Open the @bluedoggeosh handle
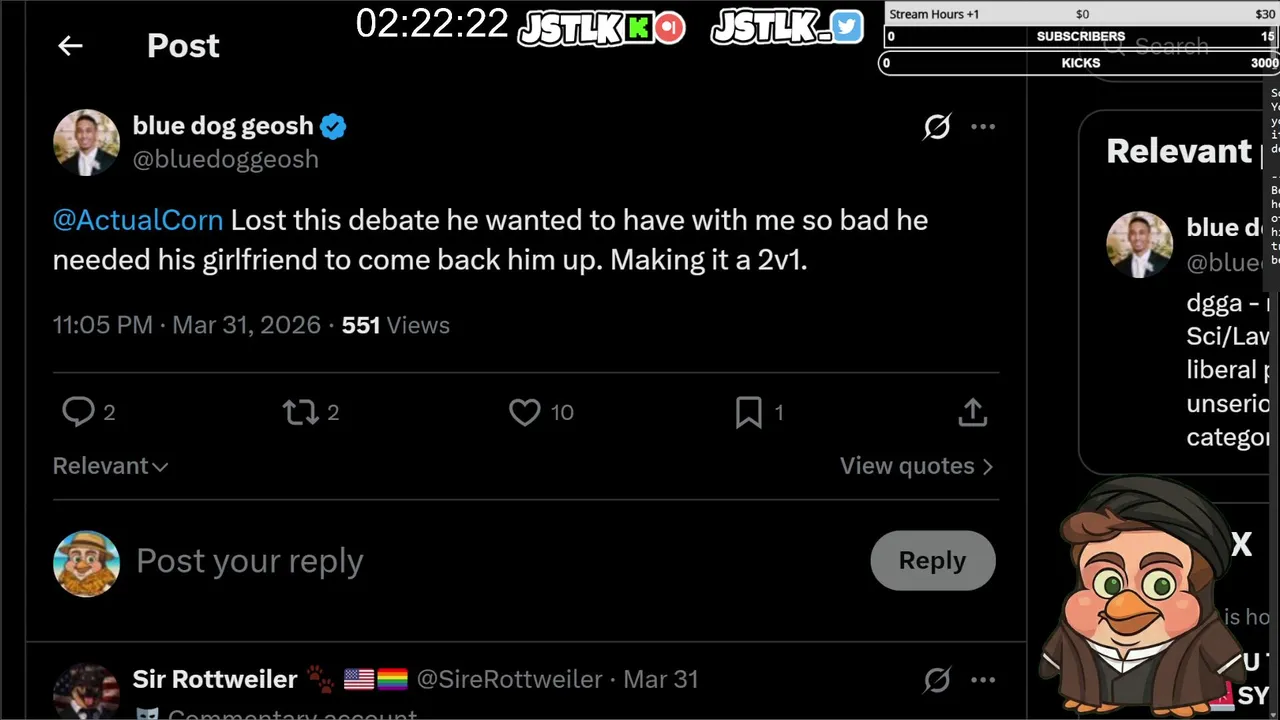Screen dimensions: 1280x720 coord(226,159)
